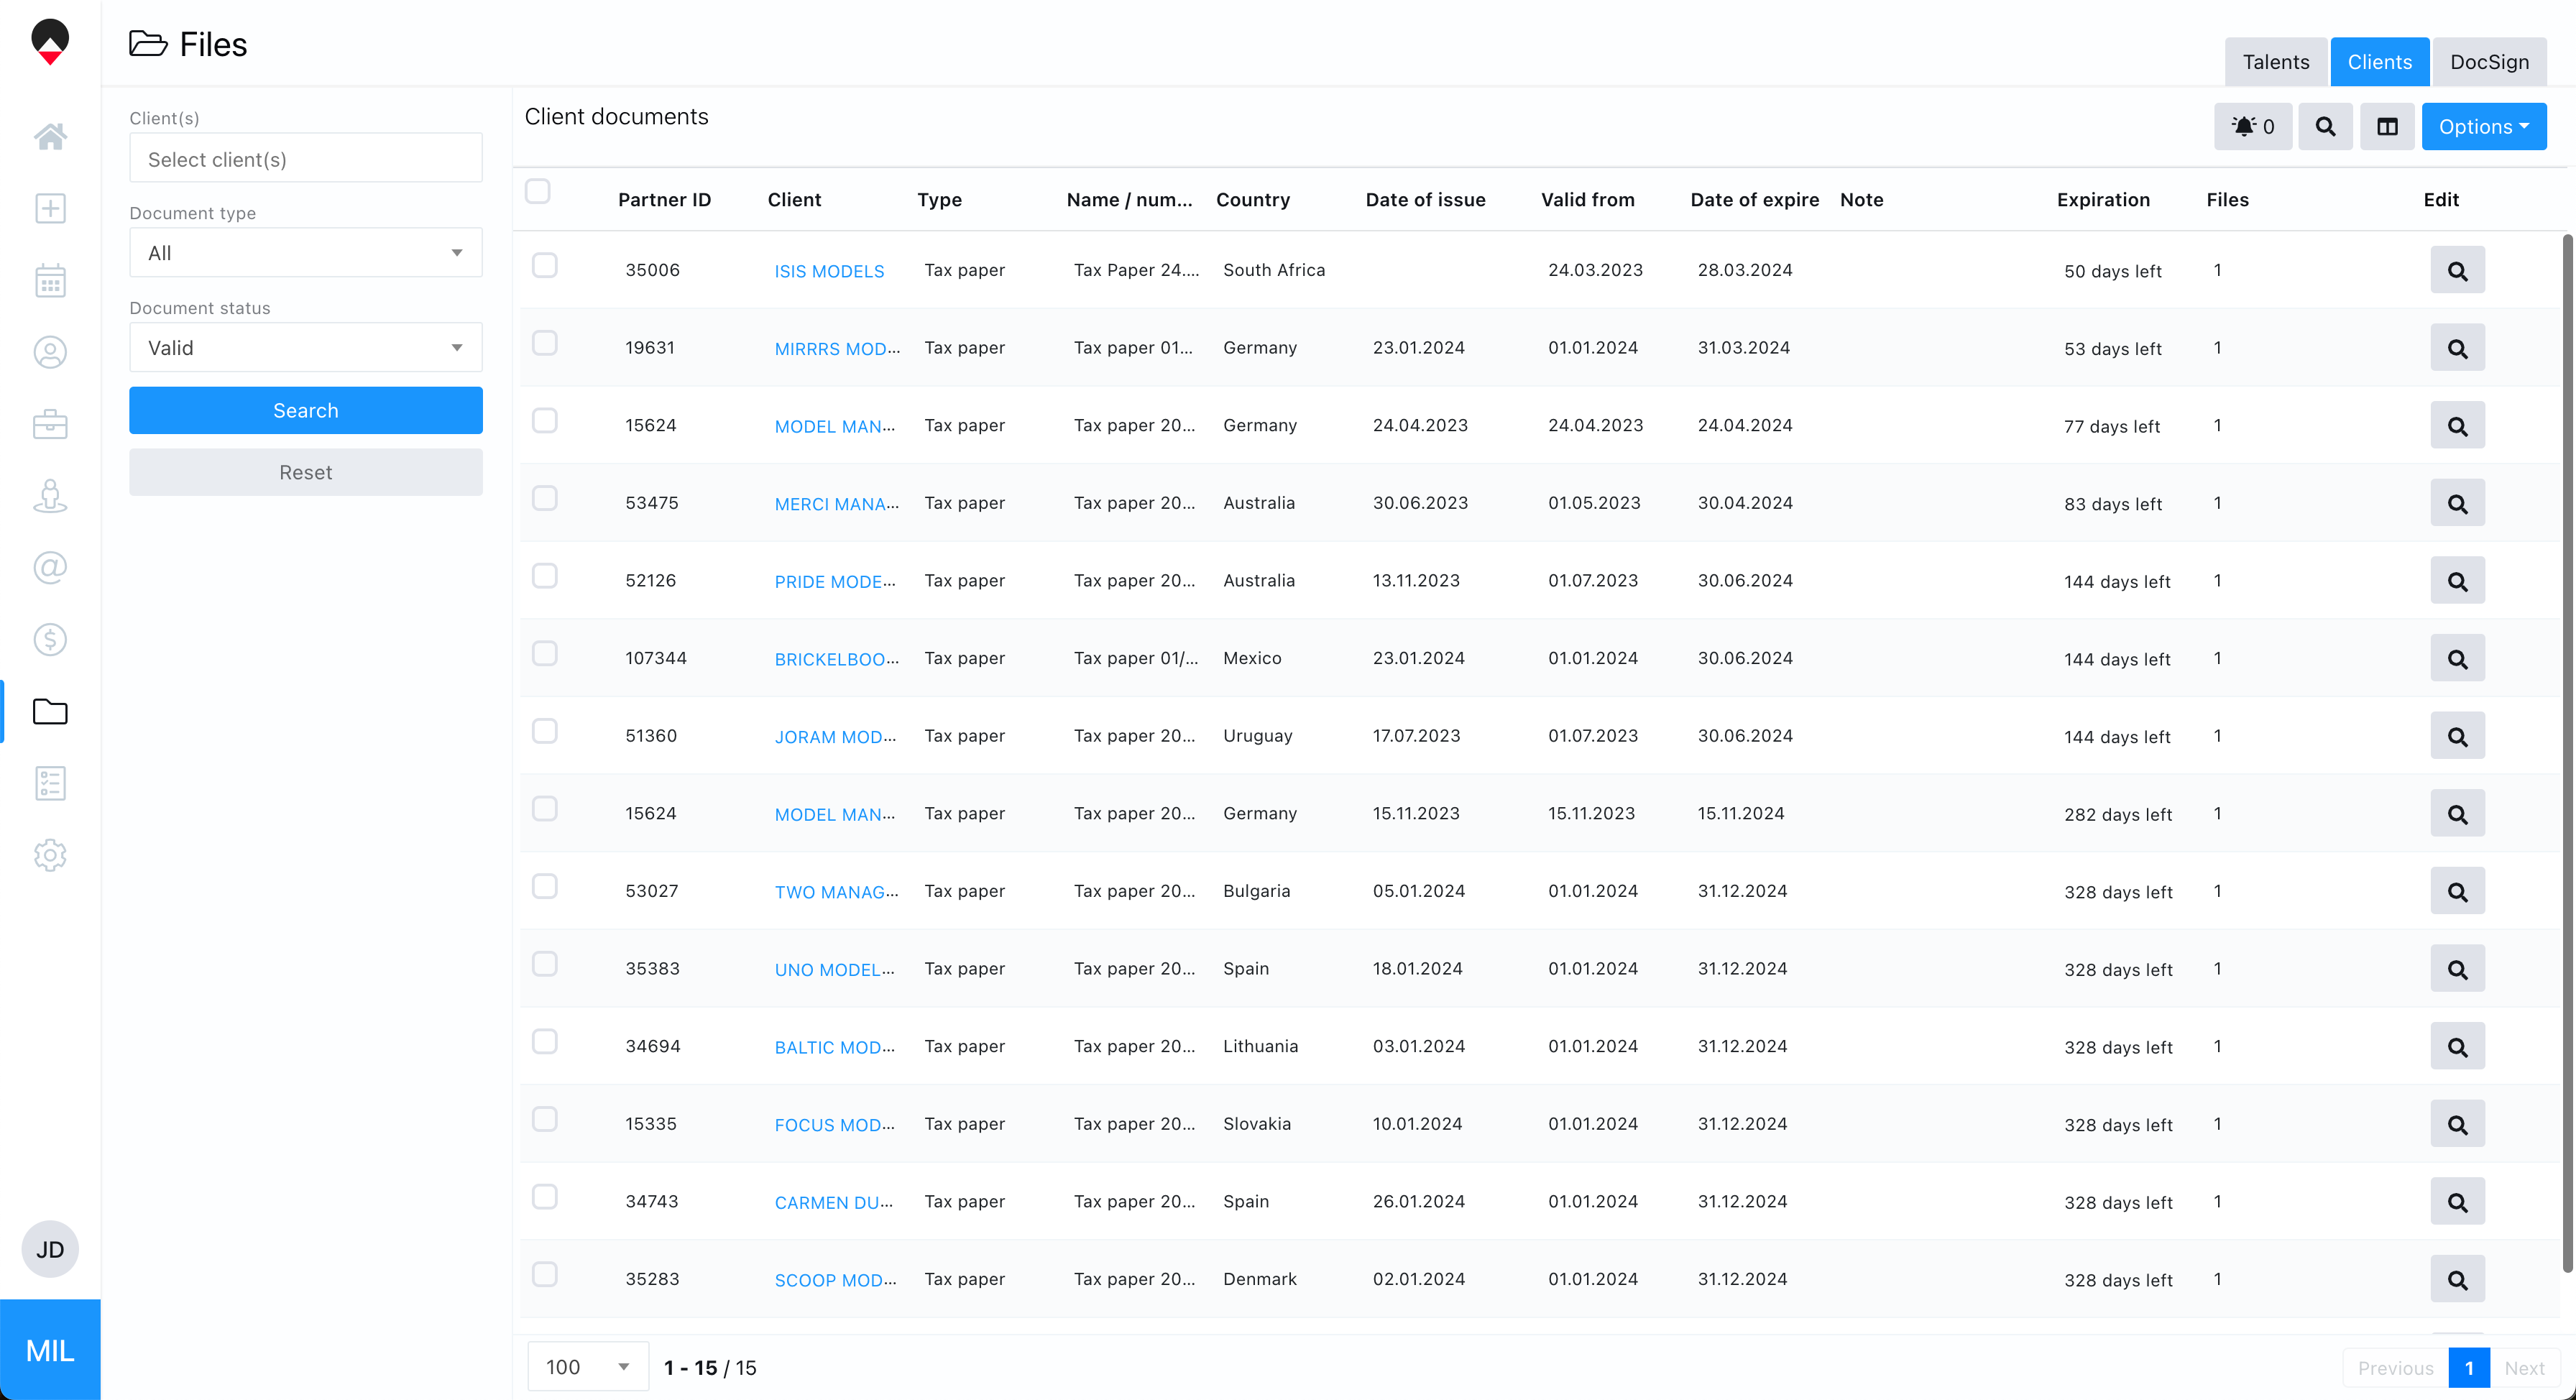The height and width of the screenshot is (1400, 2576).
Task: Open the dollar finance icon in sidebar
Action: [x=50, y=640]
